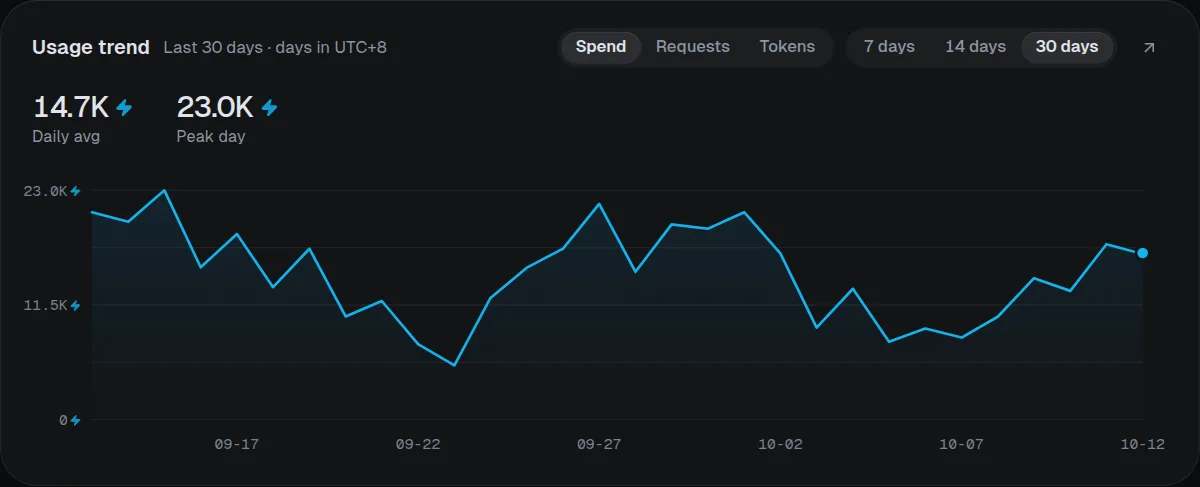Click the lightning icon next to 0 axis label
This screenshot has height=487, width=1200.
tap(75, 420)
